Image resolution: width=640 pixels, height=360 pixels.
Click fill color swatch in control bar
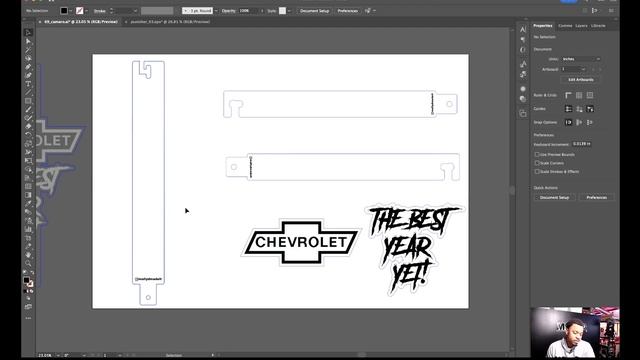(x=64, y=11)
